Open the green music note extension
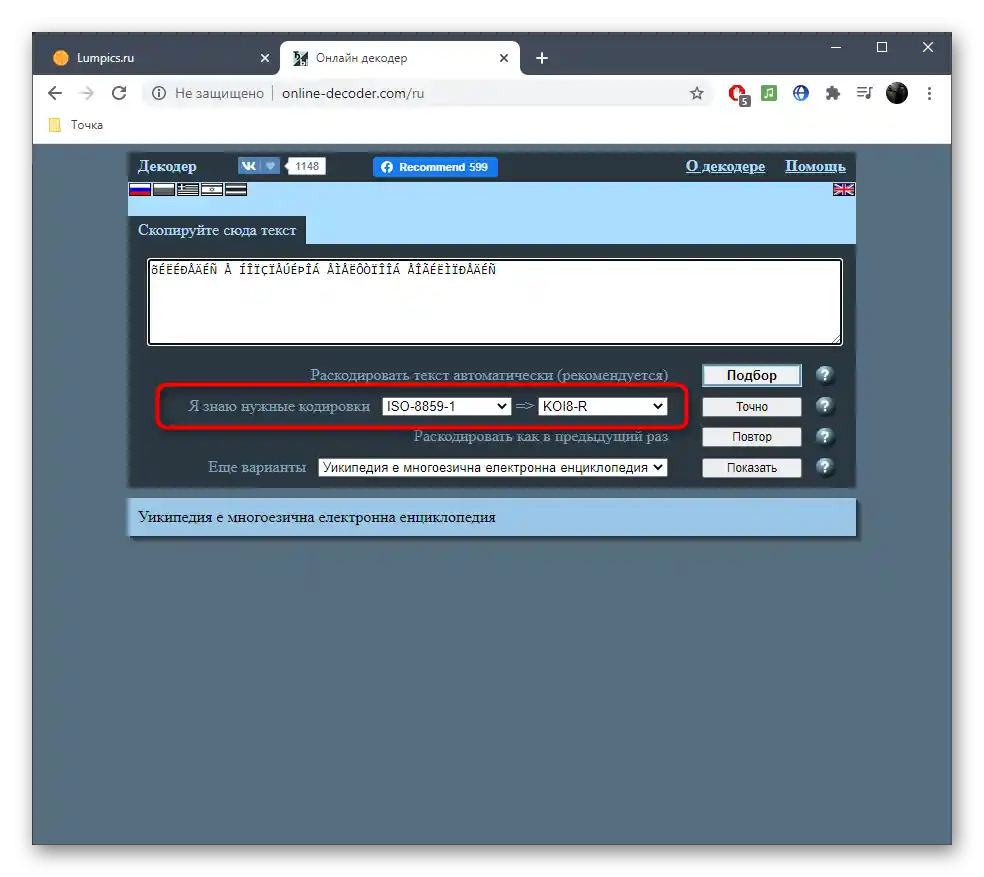This screenshot has height=877, width=984. (769, 93)
